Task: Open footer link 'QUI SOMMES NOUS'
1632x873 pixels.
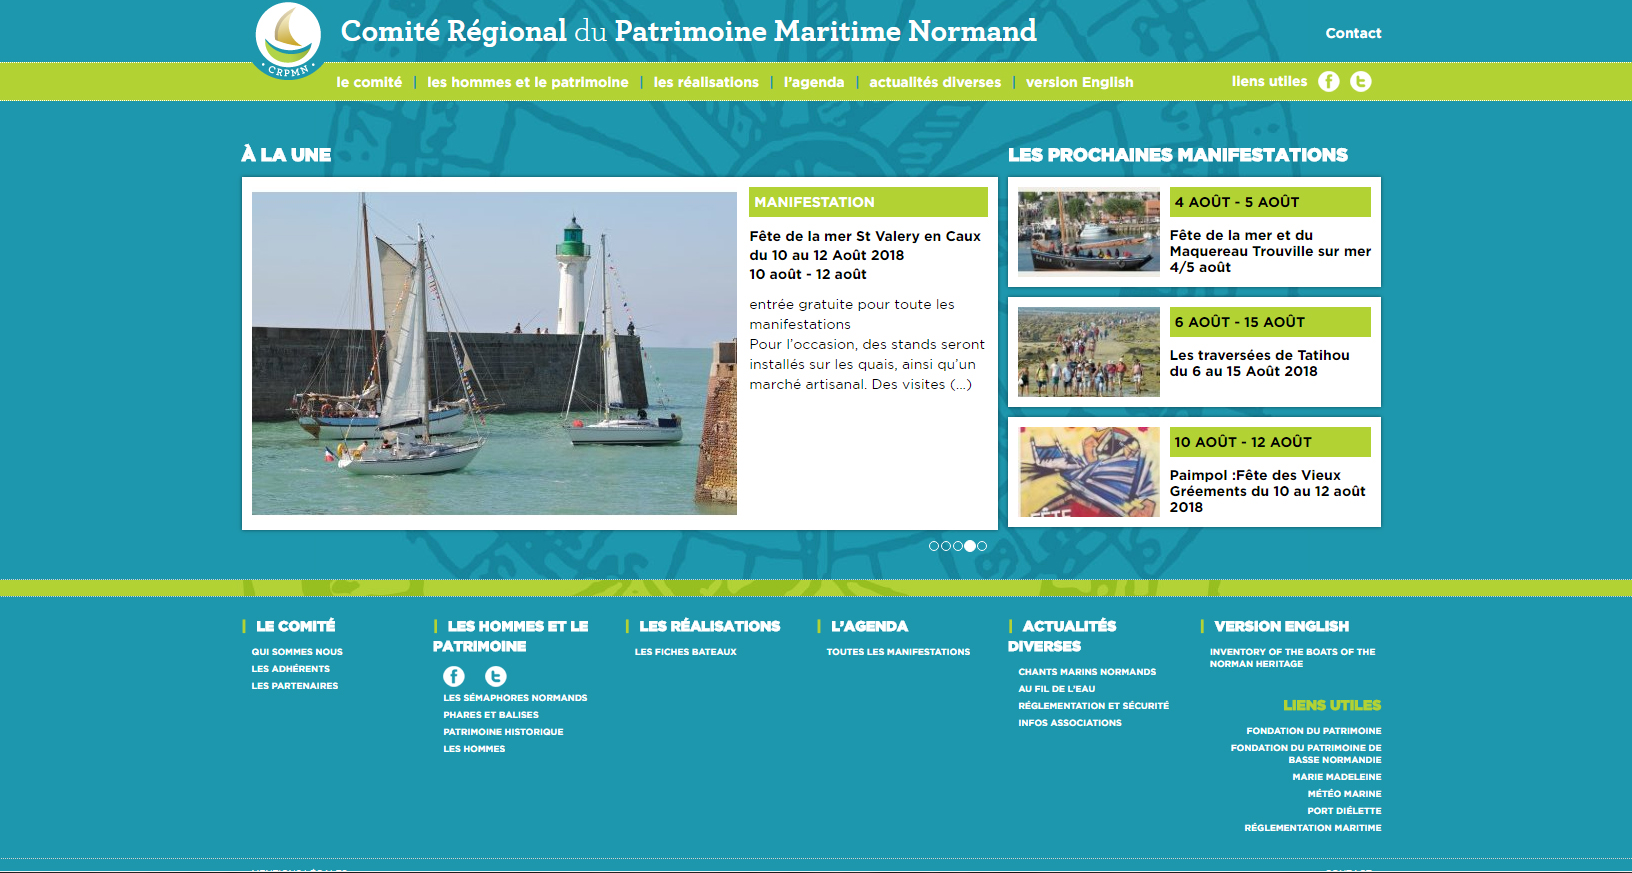Action: 297,652
